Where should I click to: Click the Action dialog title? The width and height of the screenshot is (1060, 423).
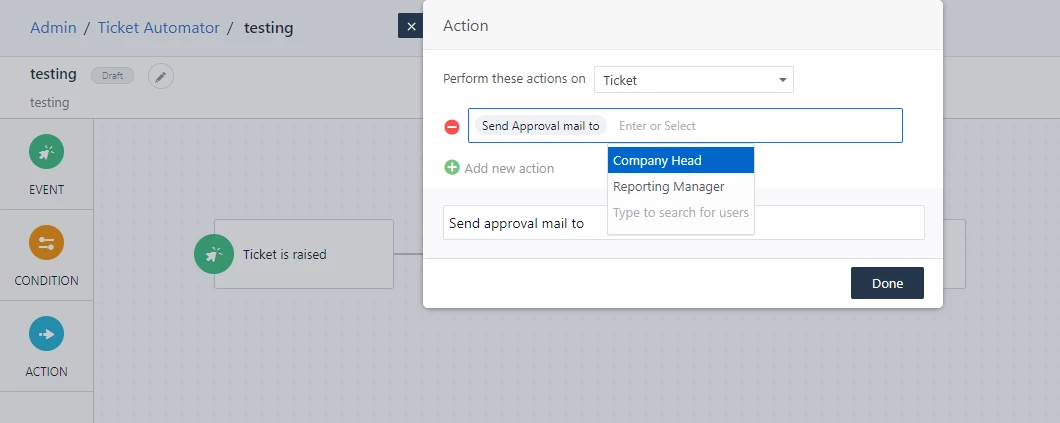tap(466, 26)
